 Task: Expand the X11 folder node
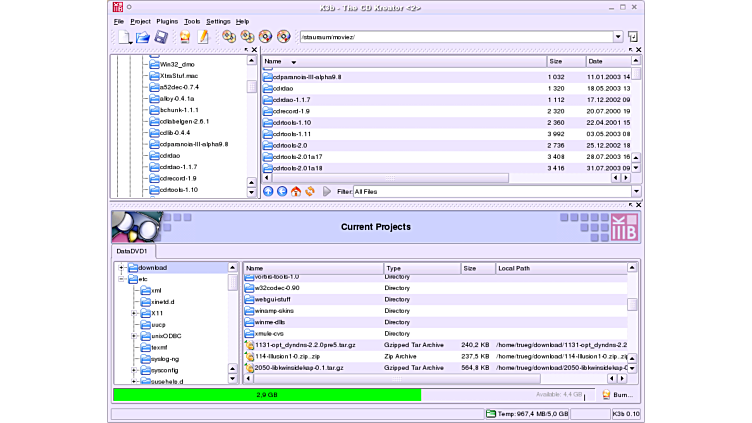click(x=134, y=313)
